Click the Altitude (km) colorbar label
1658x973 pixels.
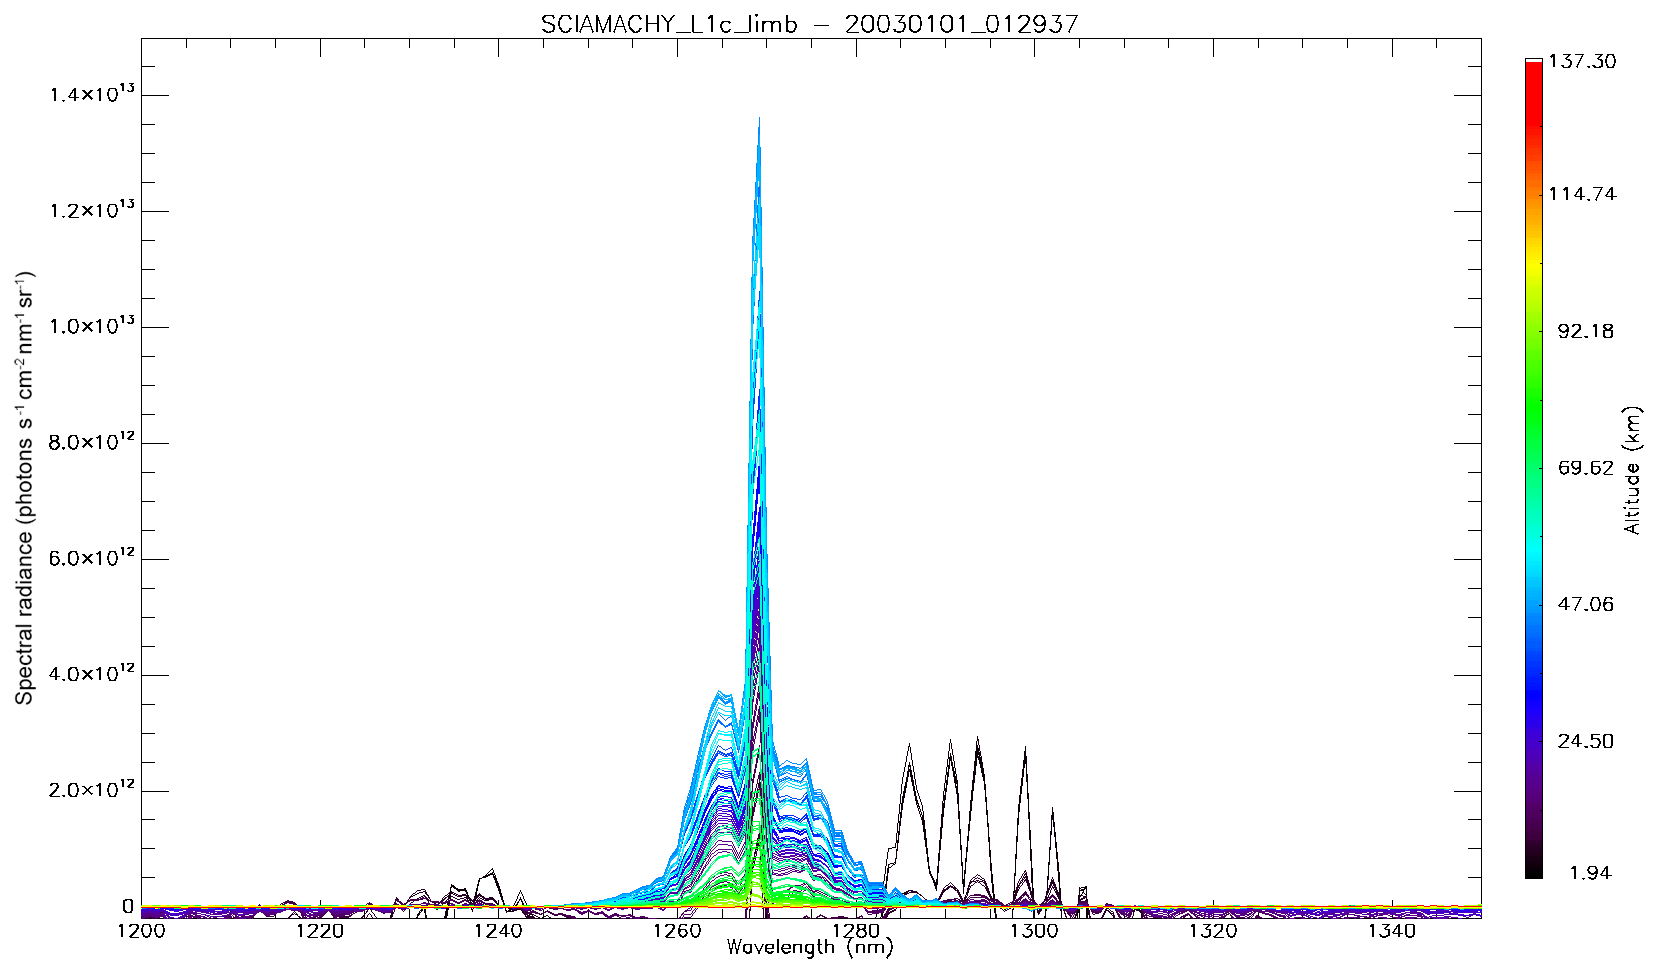(1632, 470)
